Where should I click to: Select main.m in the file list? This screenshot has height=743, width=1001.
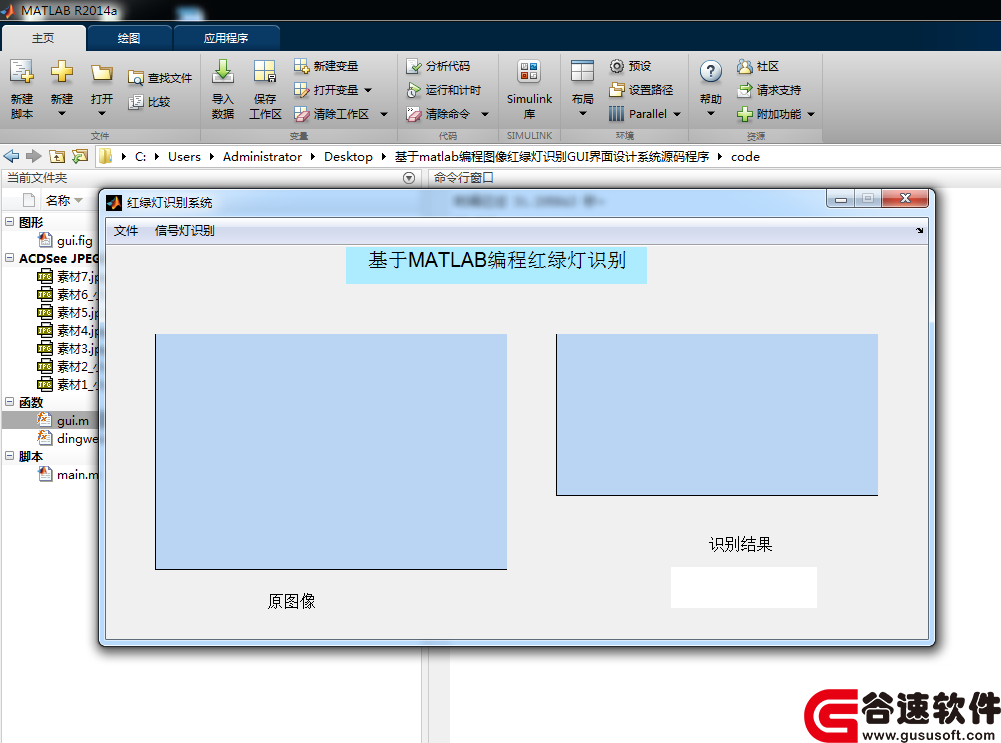(77, 474)
